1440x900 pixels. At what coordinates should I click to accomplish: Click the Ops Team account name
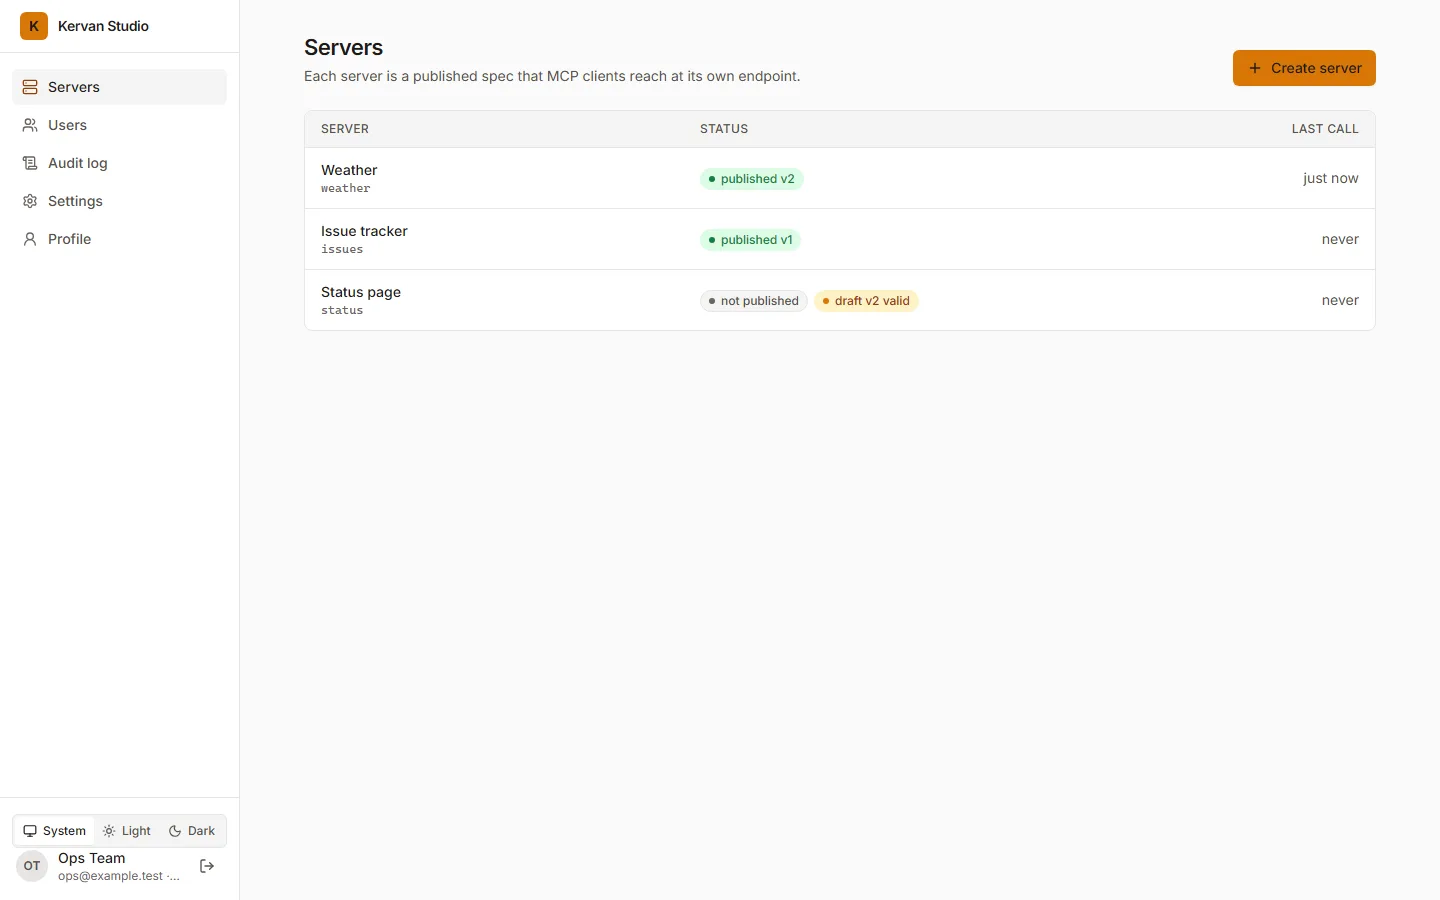(x=92, y=858)
